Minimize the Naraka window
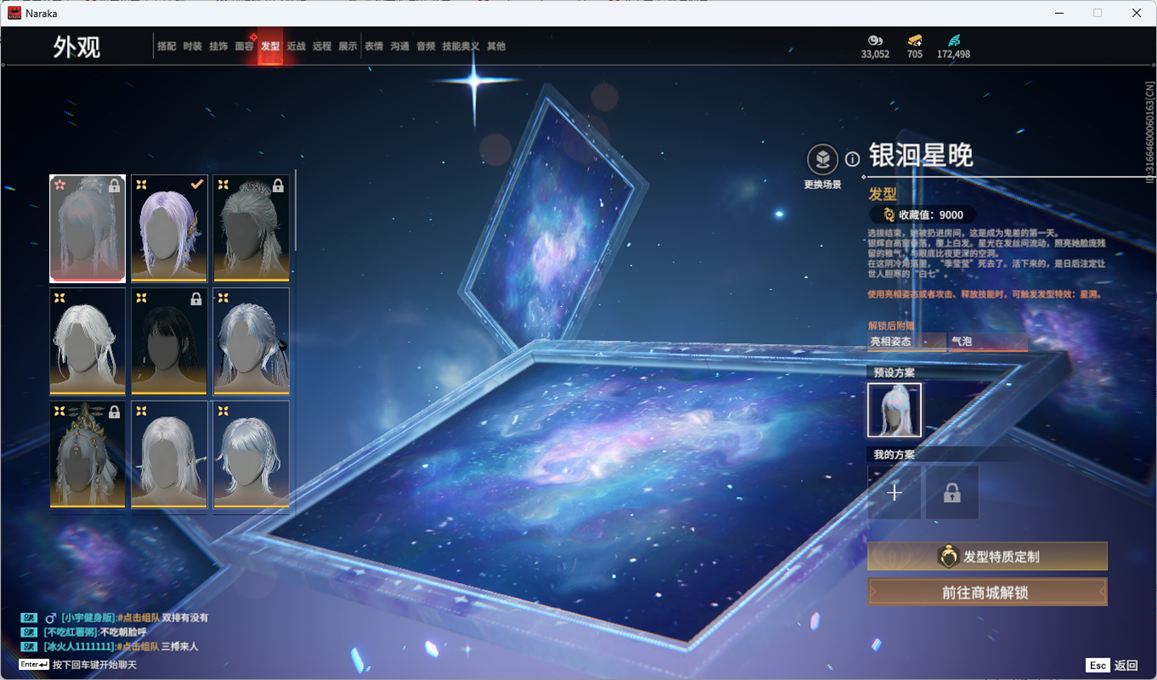1157x680 pixels. [x=1060, y=13]
